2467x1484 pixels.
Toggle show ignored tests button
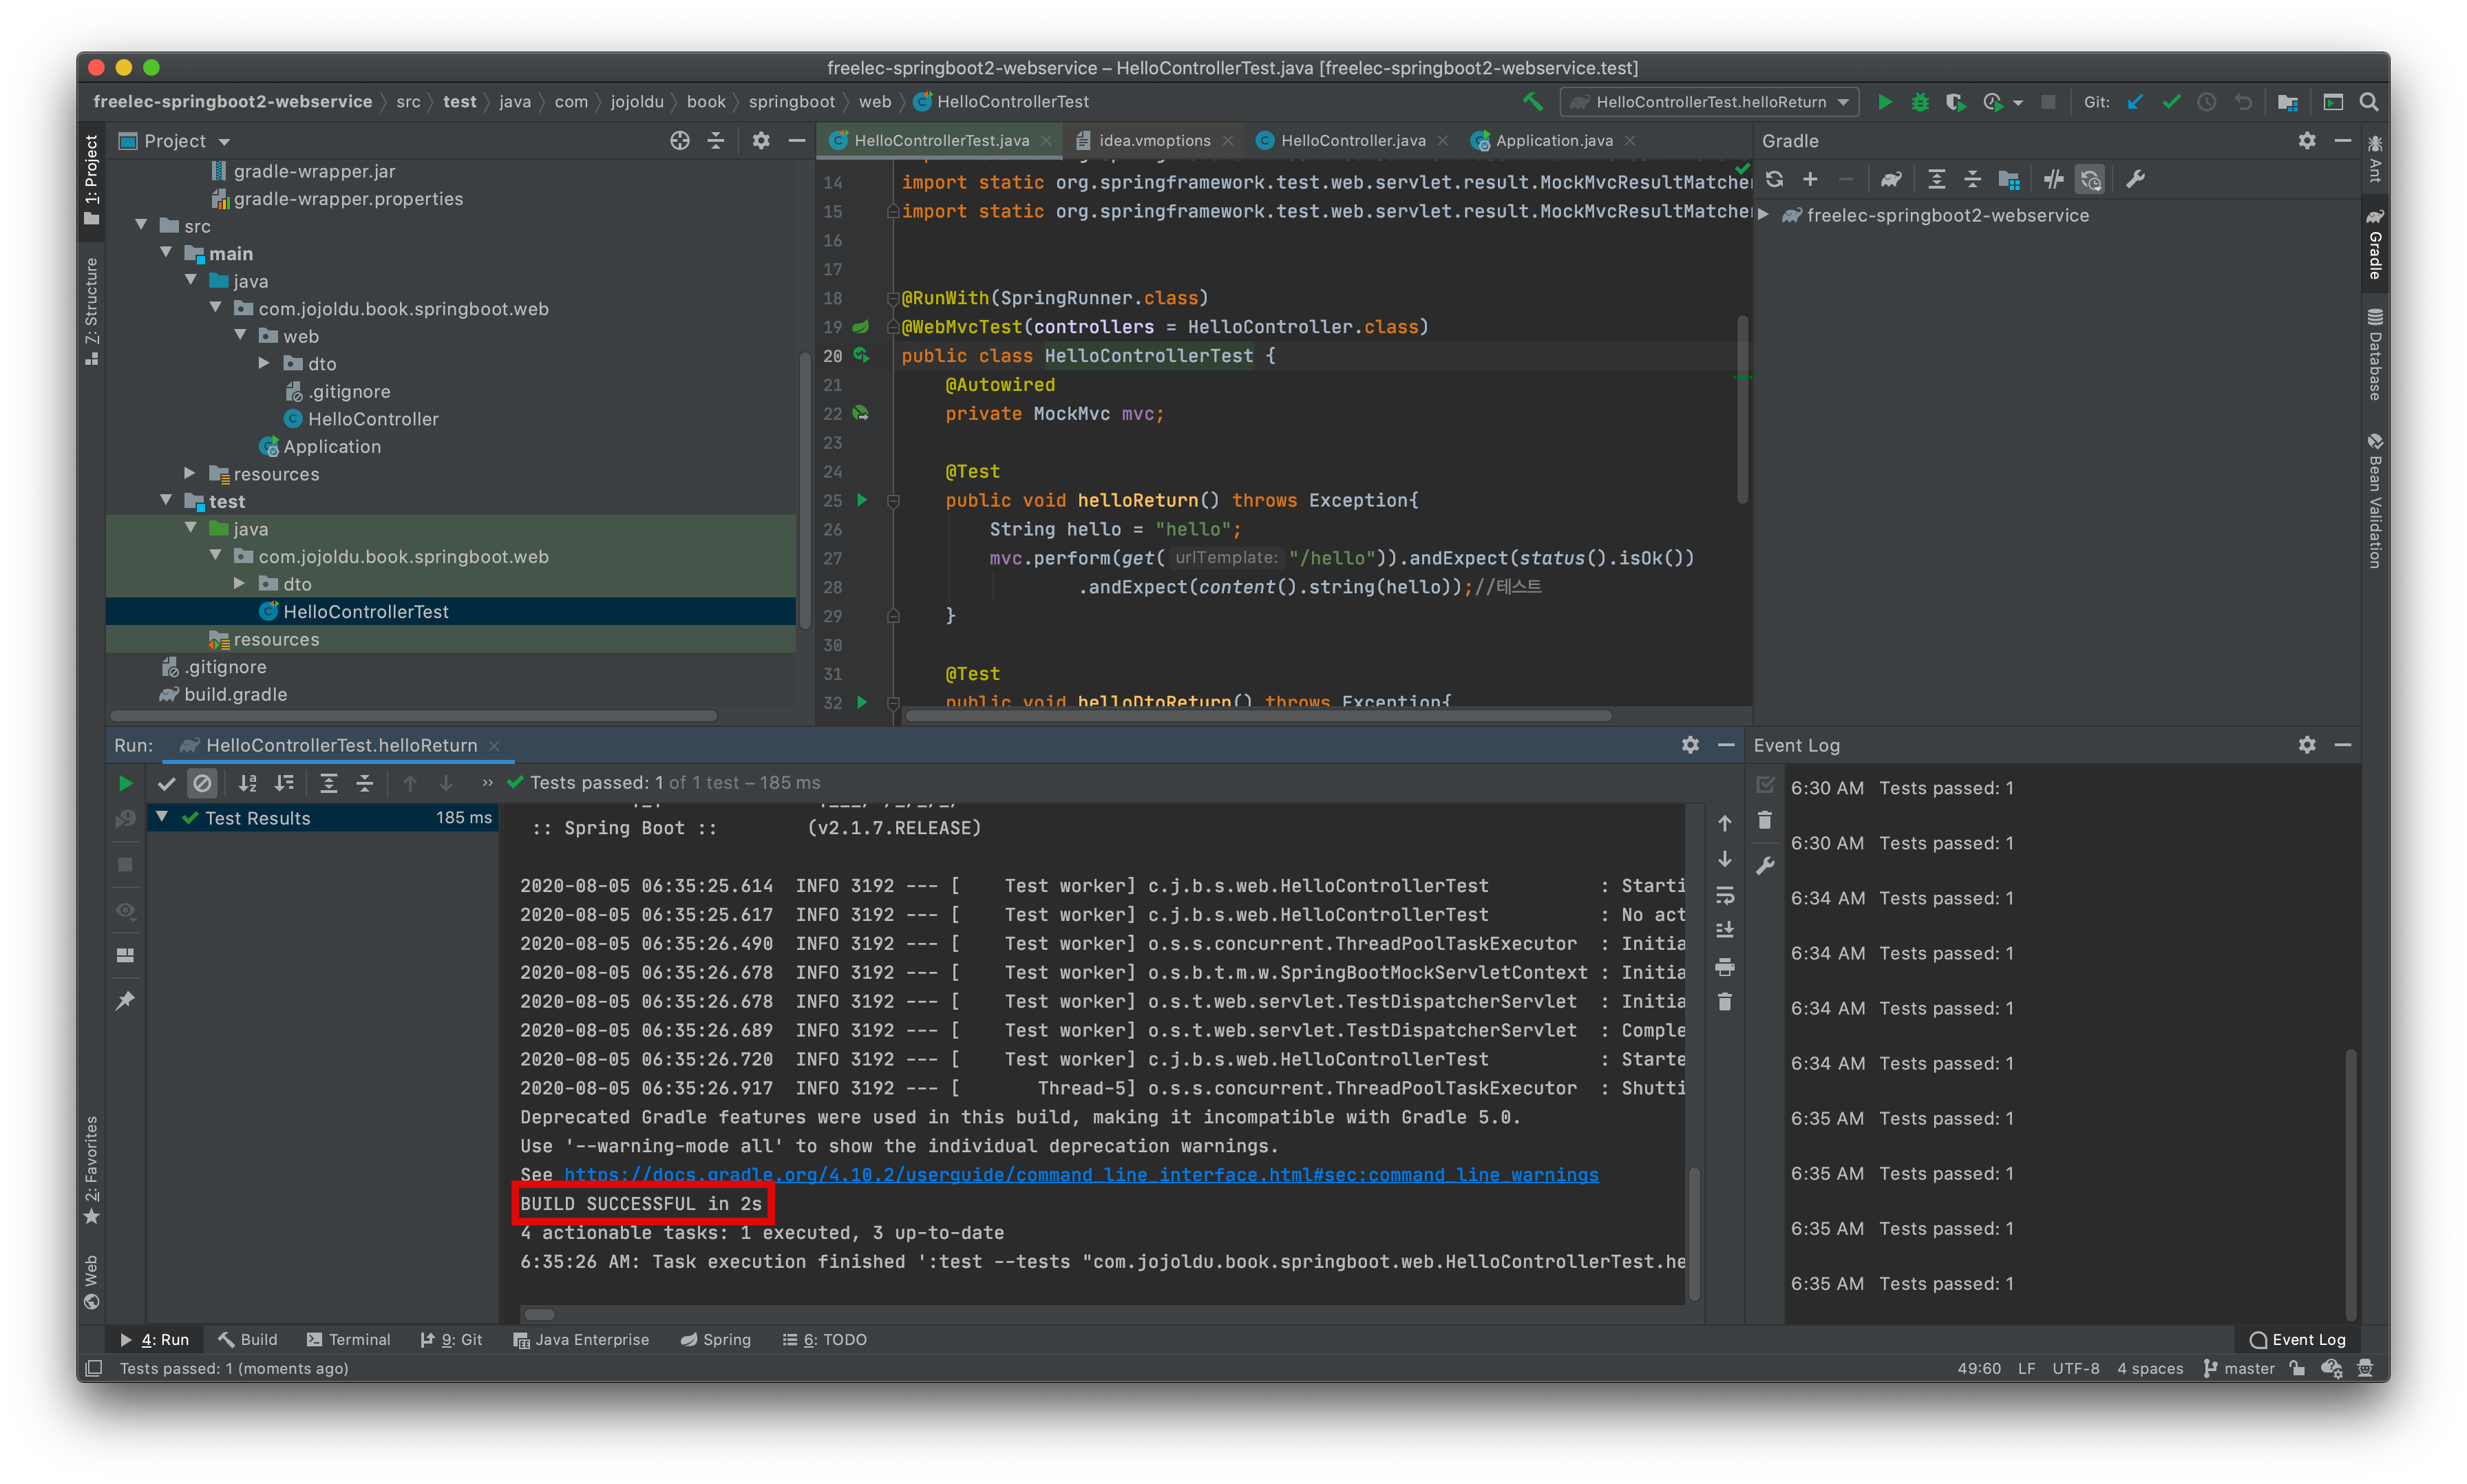pyautogui.click(x=202, y=783)
